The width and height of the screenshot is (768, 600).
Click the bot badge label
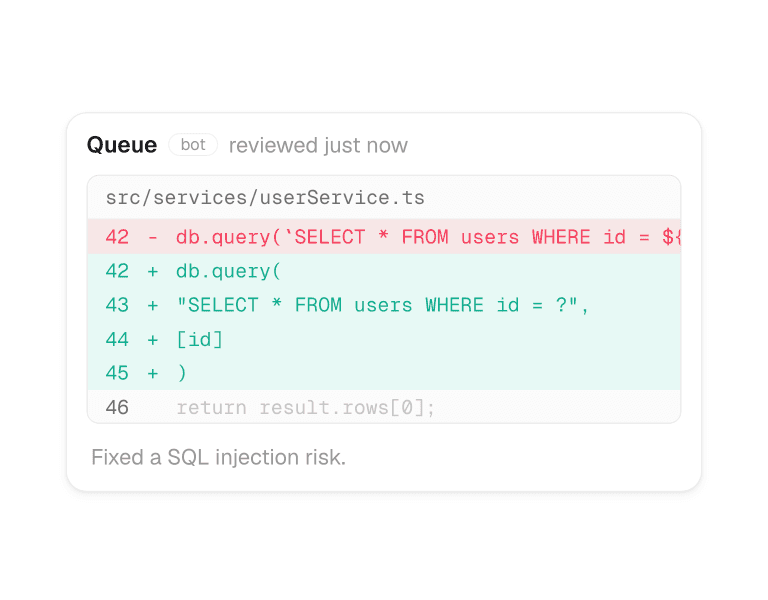(x=193, y=144)
